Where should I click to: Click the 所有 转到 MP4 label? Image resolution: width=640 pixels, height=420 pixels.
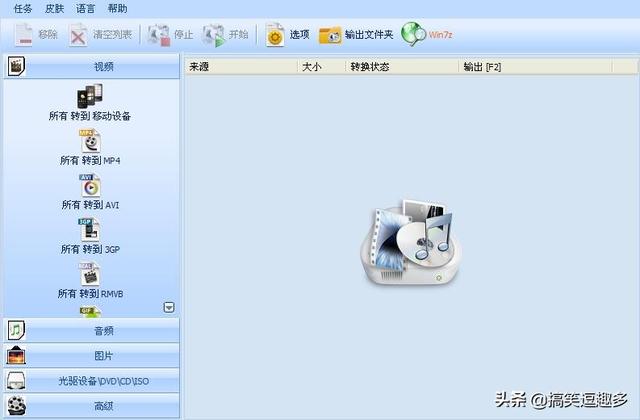90,160
